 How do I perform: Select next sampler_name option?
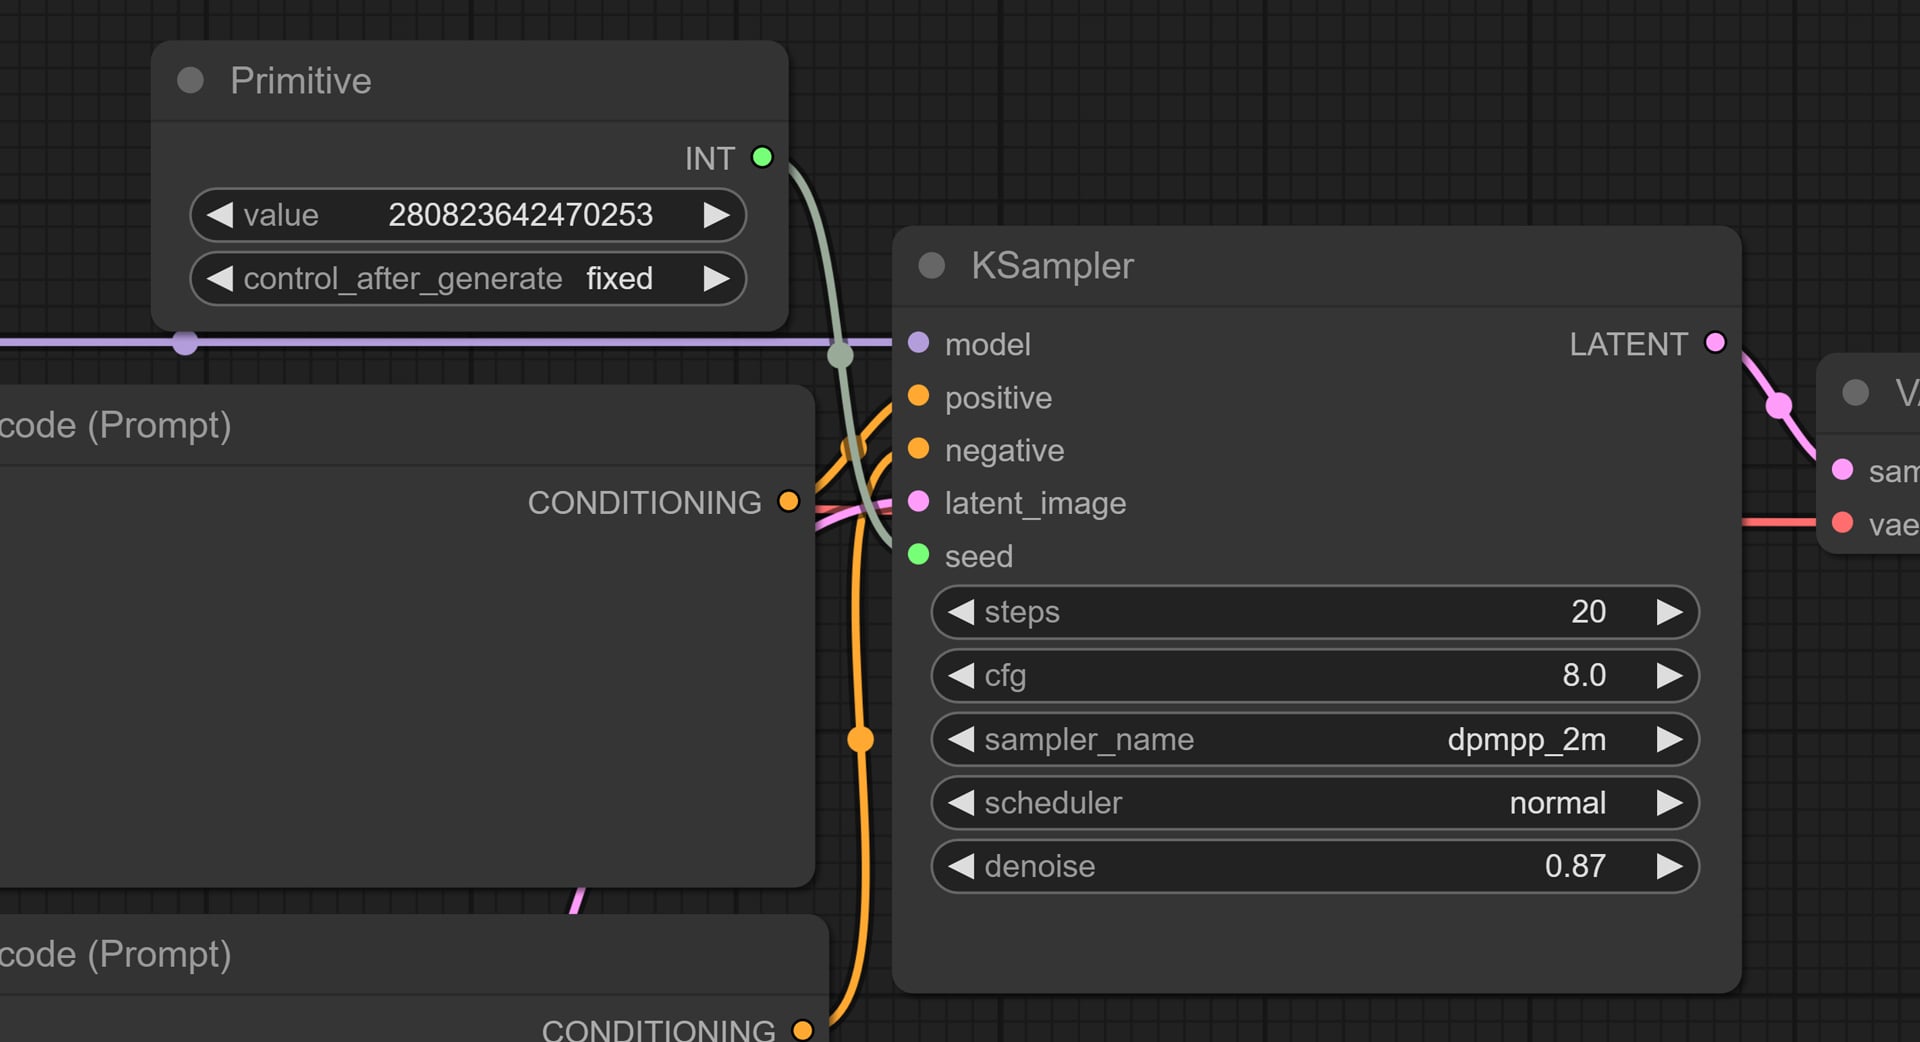point(1669,739)
